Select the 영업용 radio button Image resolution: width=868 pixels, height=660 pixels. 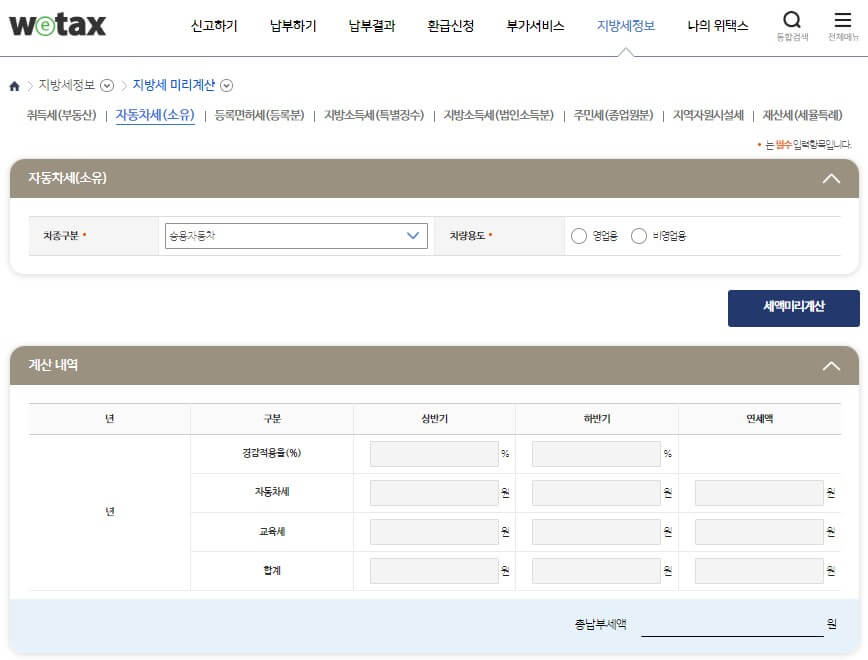(x=580, y=236)
